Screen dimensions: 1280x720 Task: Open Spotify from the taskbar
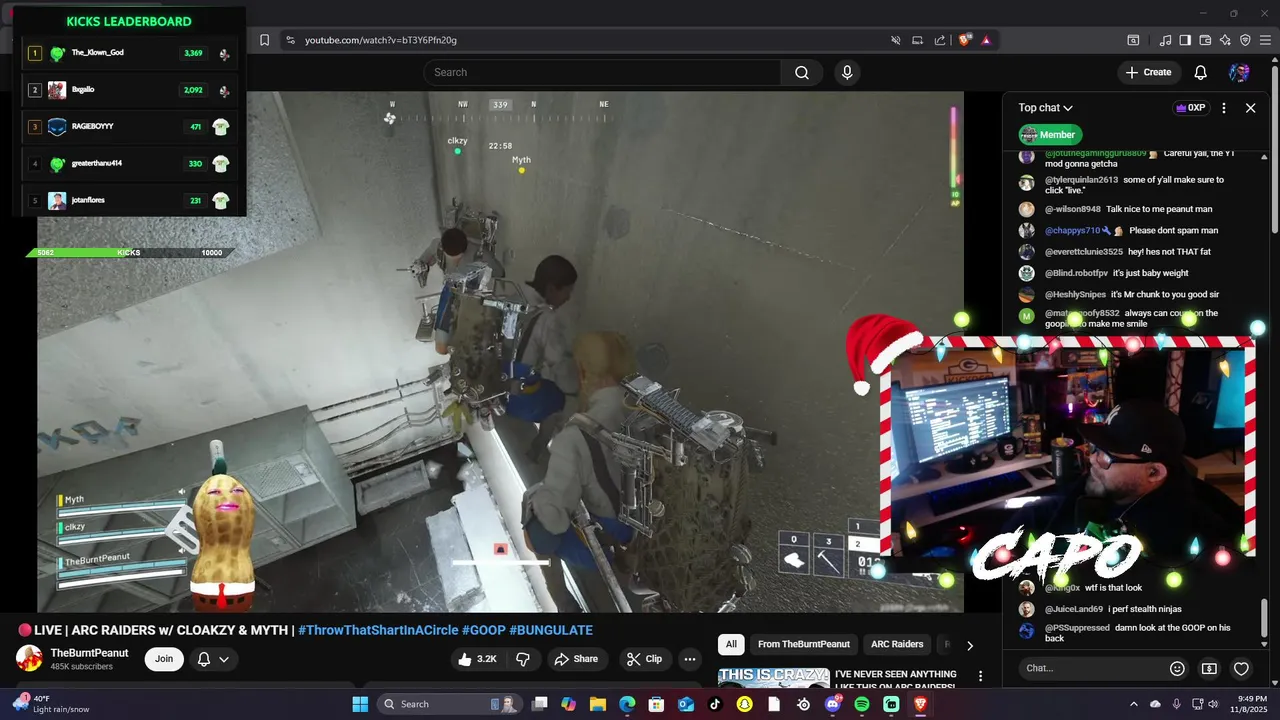[x=862, y=704]
